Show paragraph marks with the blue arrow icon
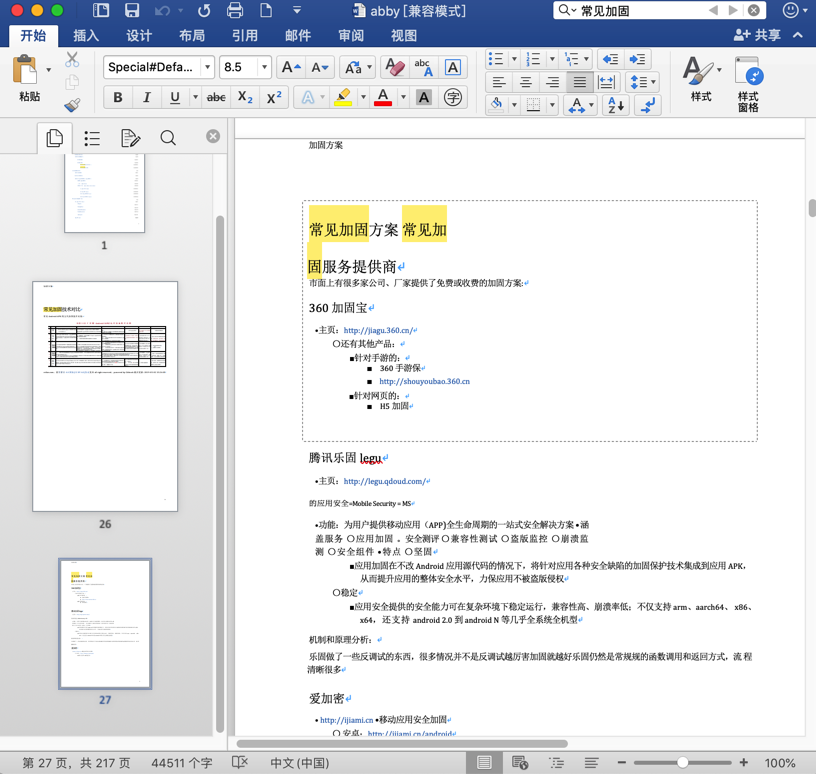The image size is (816, 774). (647, 105)
